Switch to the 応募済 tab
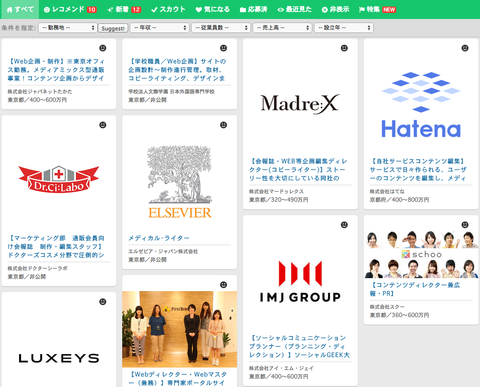The height and width of the screenshot is (387, 480). (x=253, y=9)
